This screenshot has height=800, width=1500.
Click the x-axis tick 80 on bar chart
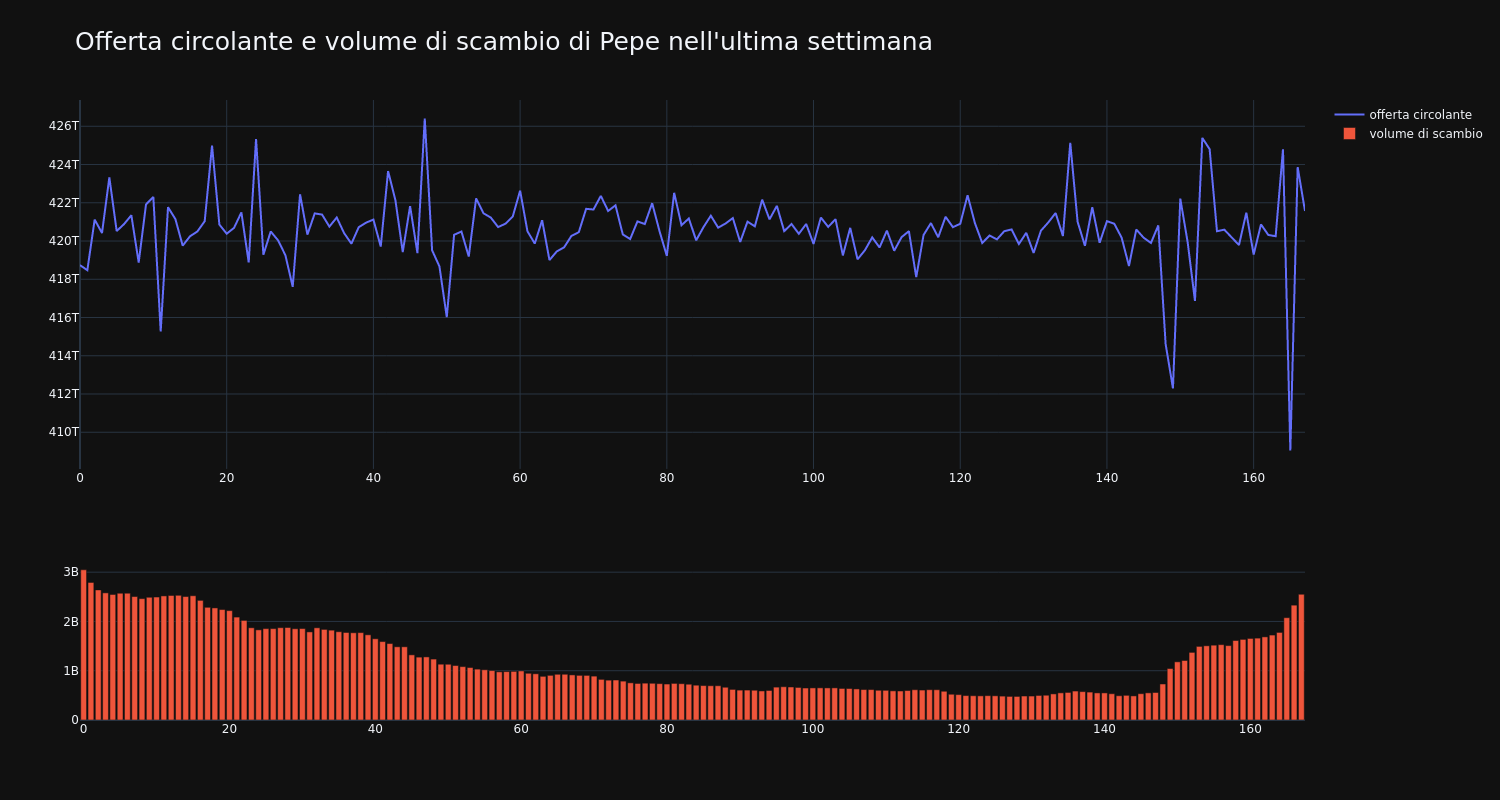667,729
